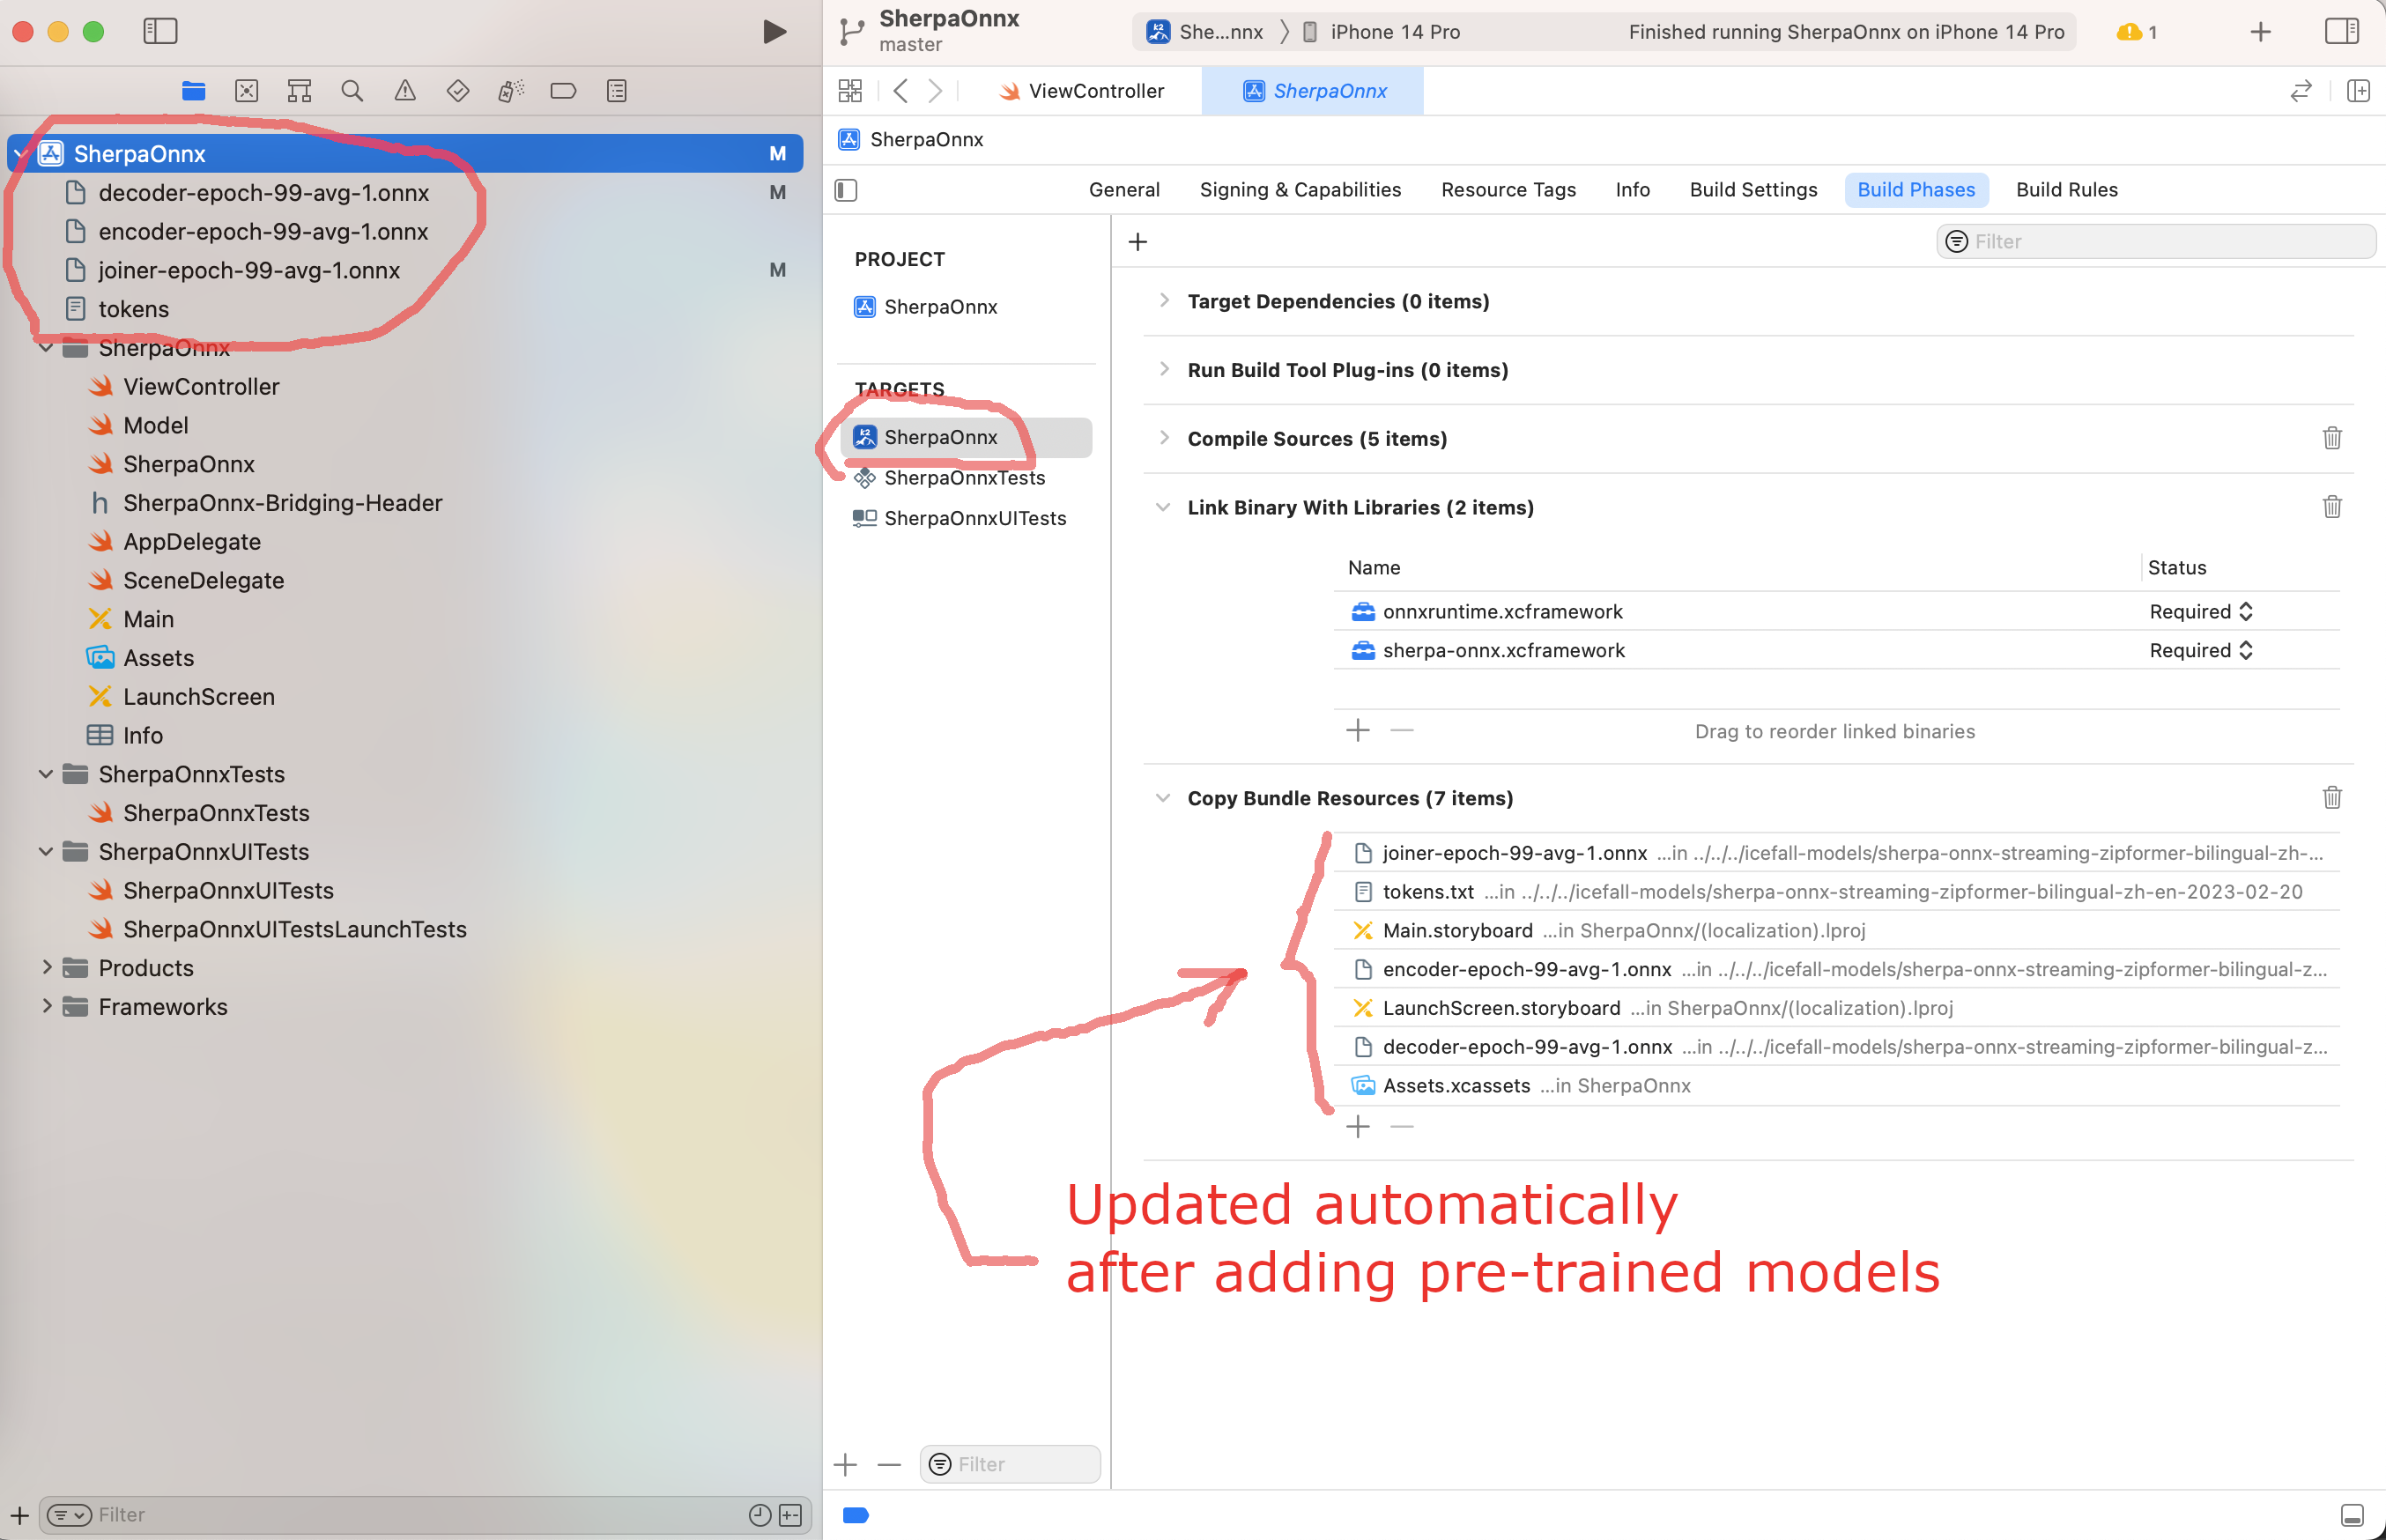This screenshot has height=1540, width=2386.
Task: Toggle the left navigator sidebar
Action: (x=160, y=31)
